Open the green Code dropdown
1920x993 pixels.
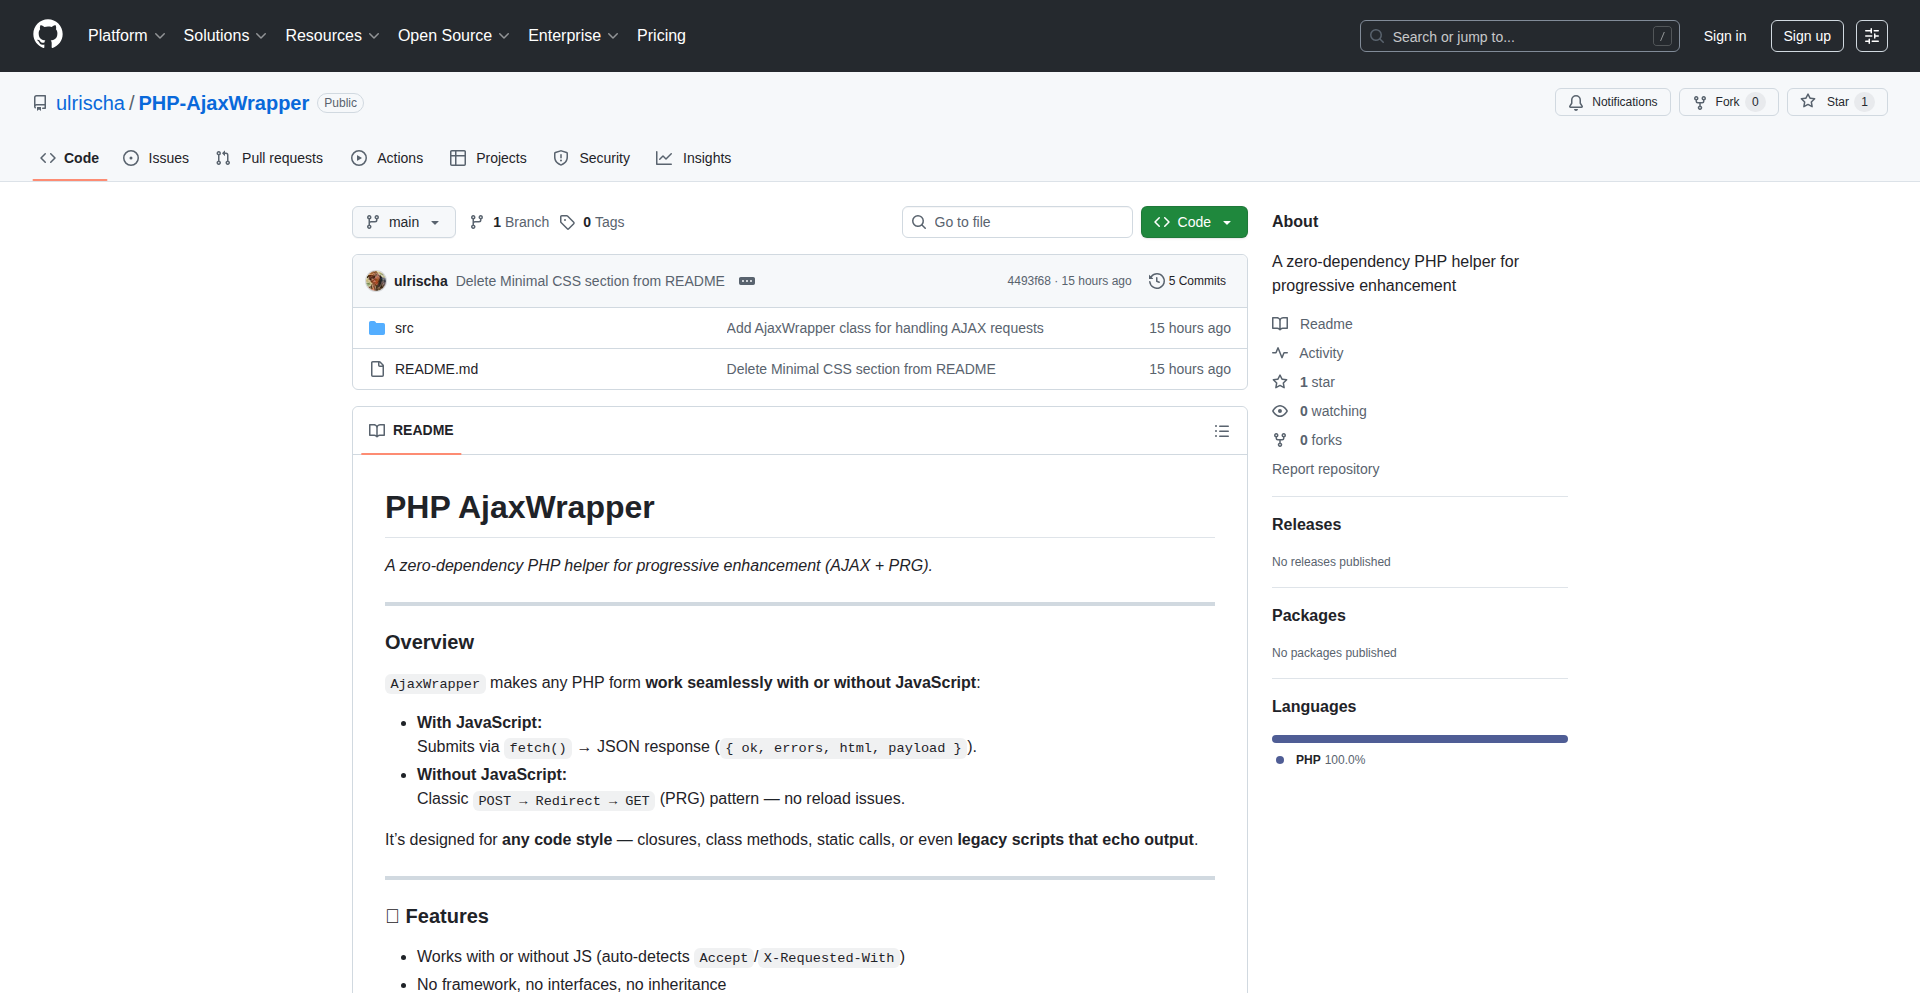(x=1193, y=222)
